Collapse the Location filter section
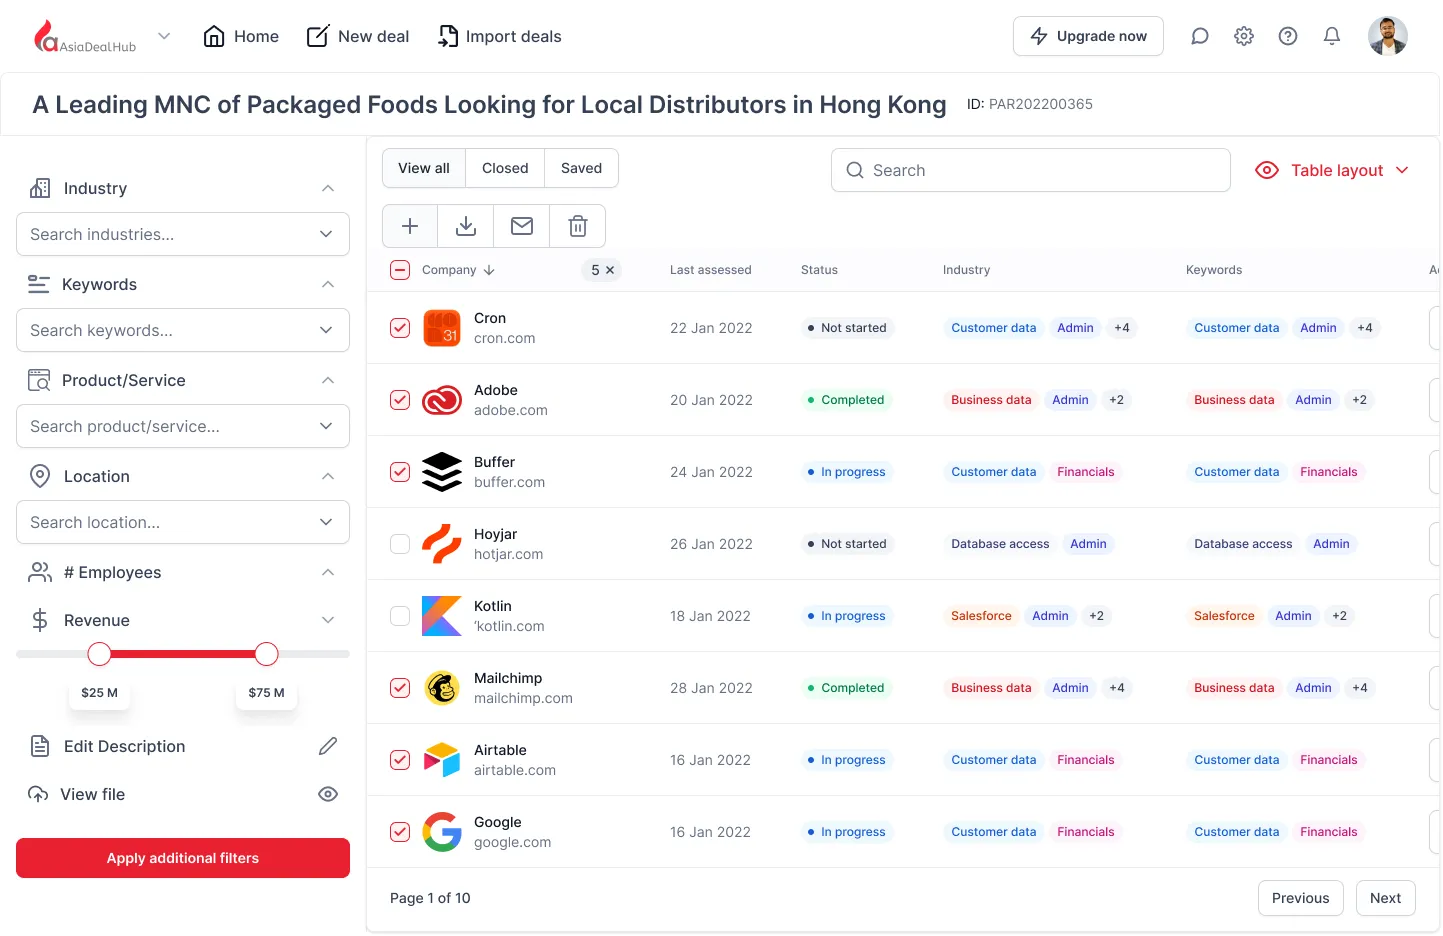The height and width of the screenshot is (936, 1443). tap(328, 476)
